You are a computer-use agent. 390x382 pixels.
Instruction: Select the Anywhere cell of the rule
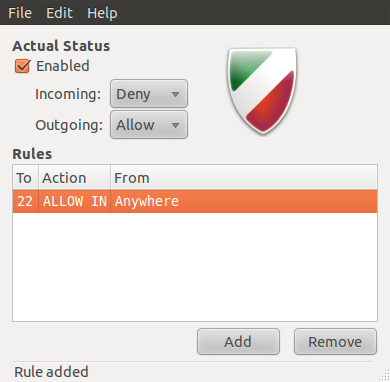coord(244,201)
